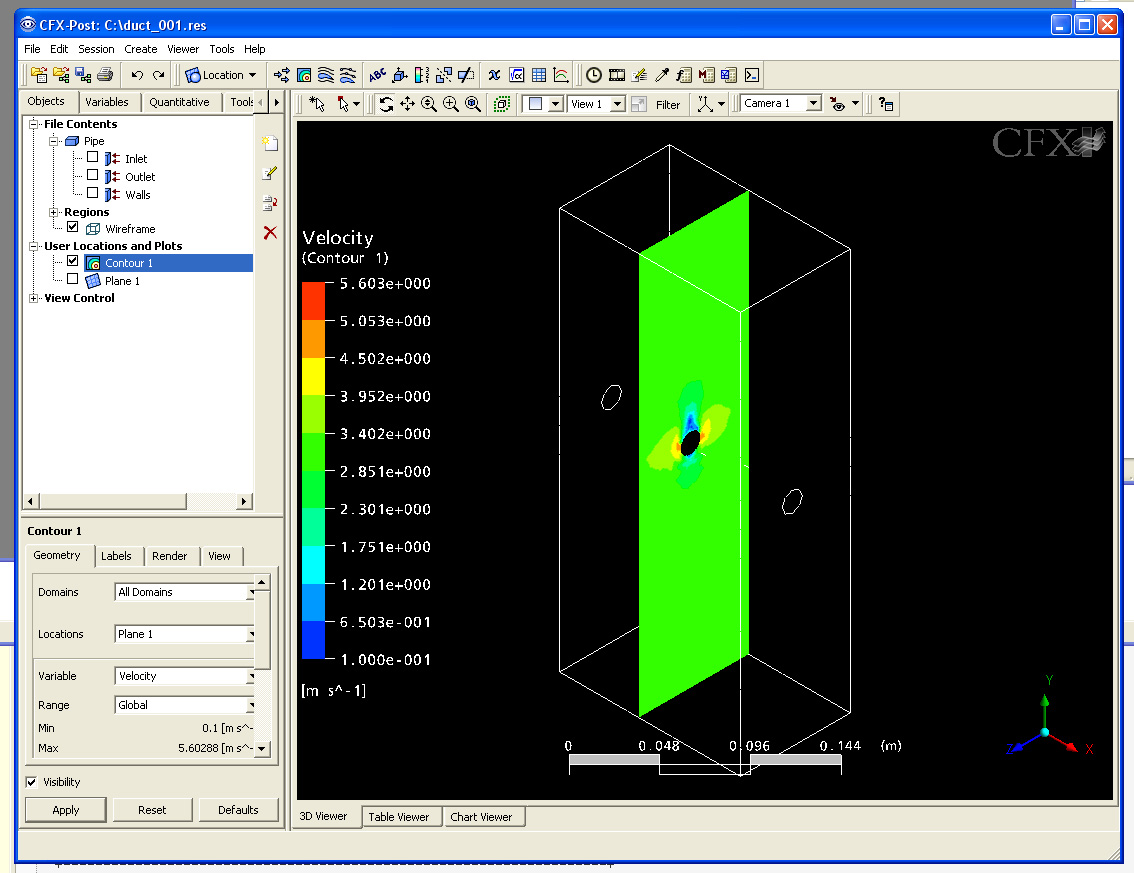Show the Outlet boundary checkbox

click(93, 174)
